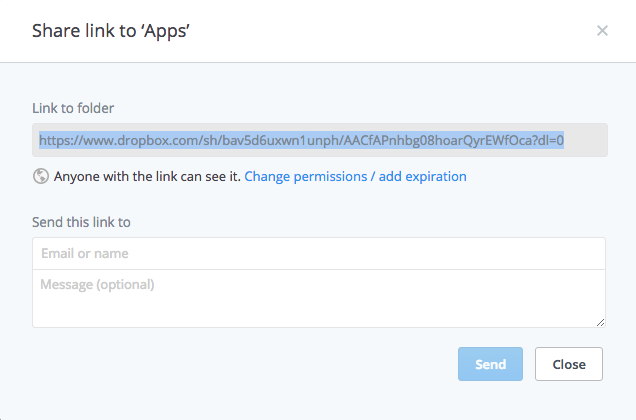Click the 'Send this link to' label
Screen dimensions: 636x420
[x=81, y=221]
